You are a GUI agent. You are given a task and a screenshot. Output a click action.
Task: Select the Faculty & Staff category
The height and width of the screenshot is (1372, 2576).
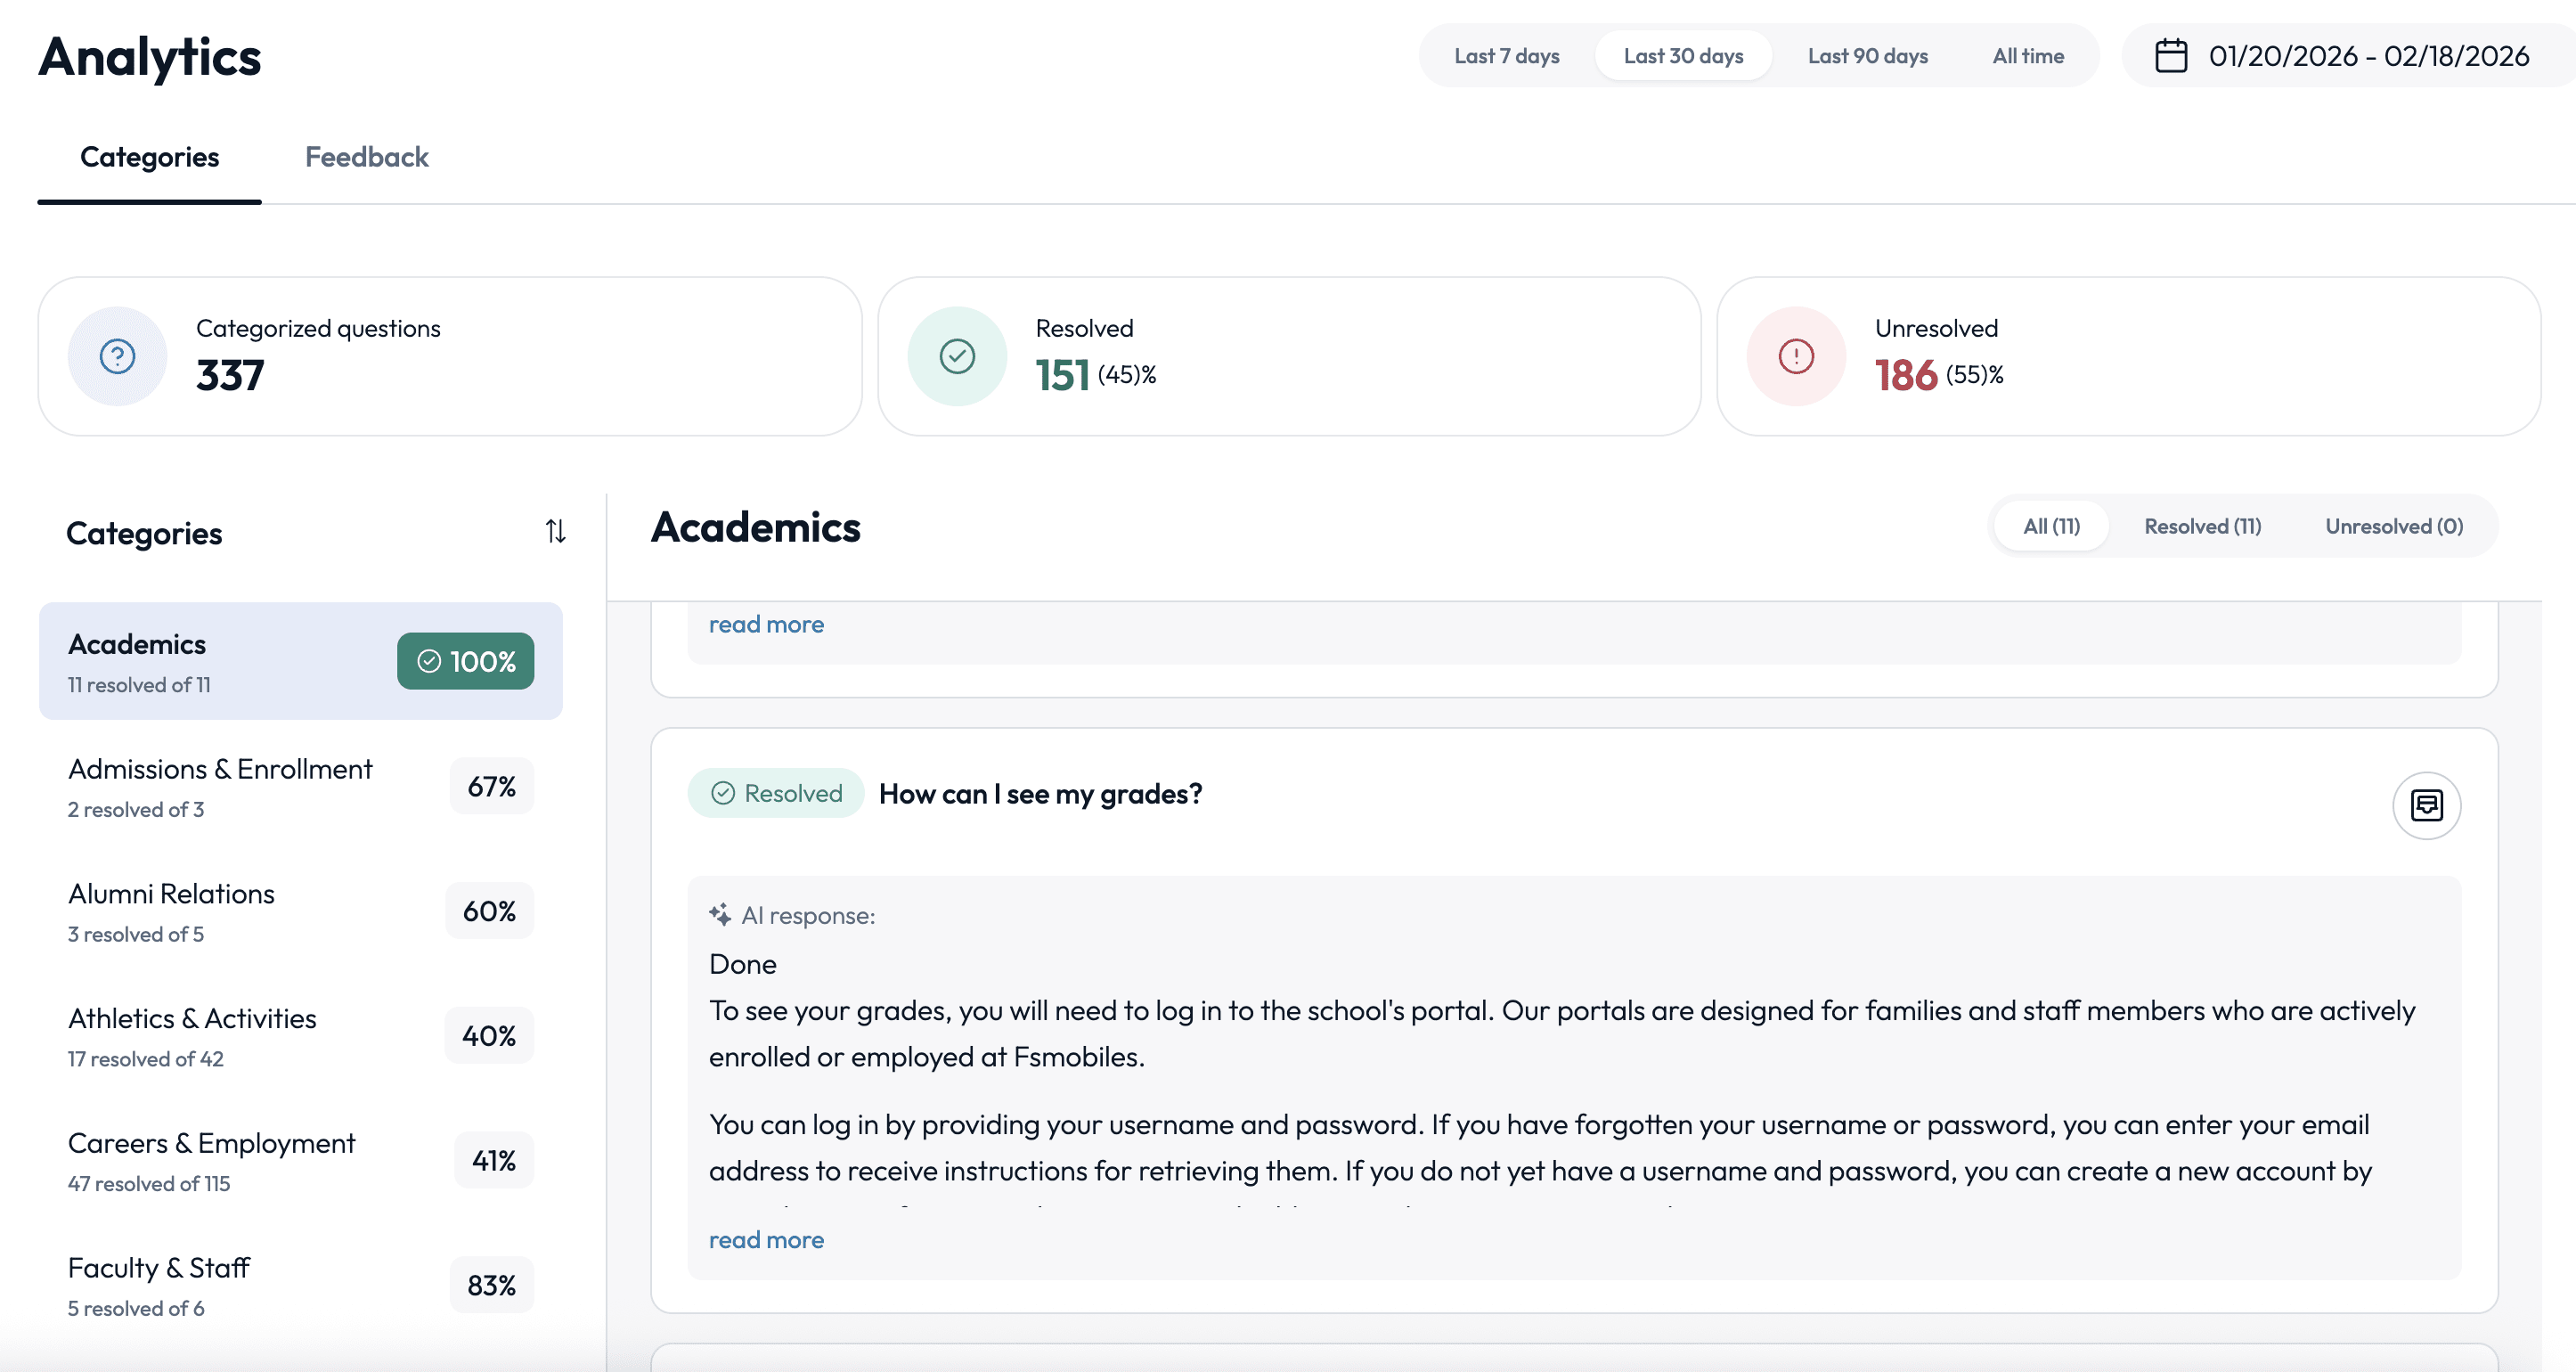tap(300, 1286)
